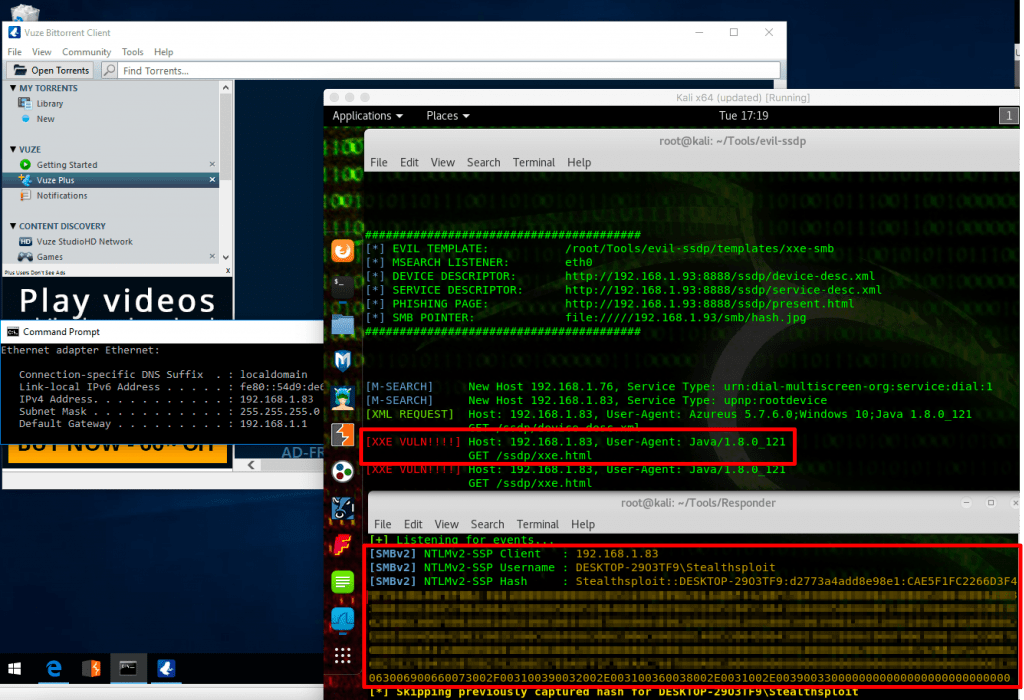Click the Command Prompt title bar icon

pos(12,332)
